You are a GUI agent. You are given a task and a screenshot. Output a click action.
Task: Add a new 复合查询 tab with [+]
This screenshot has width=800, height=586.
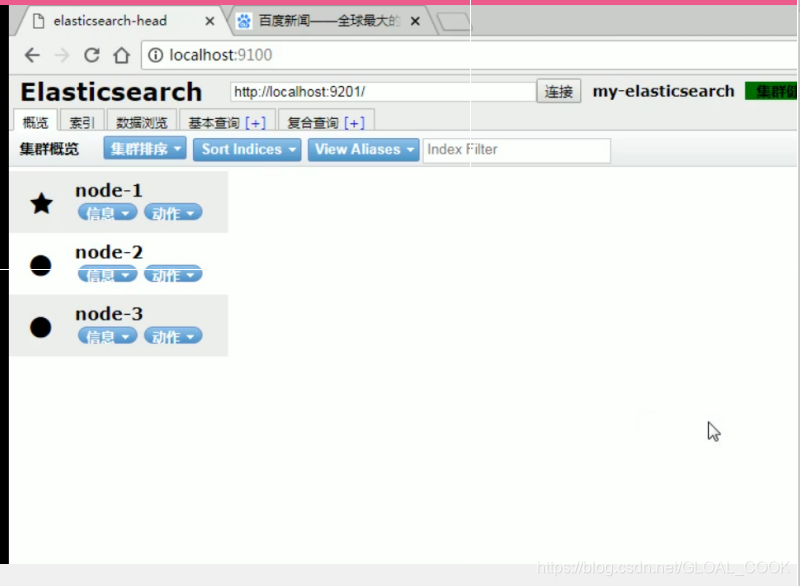click(x=355, y=123)
